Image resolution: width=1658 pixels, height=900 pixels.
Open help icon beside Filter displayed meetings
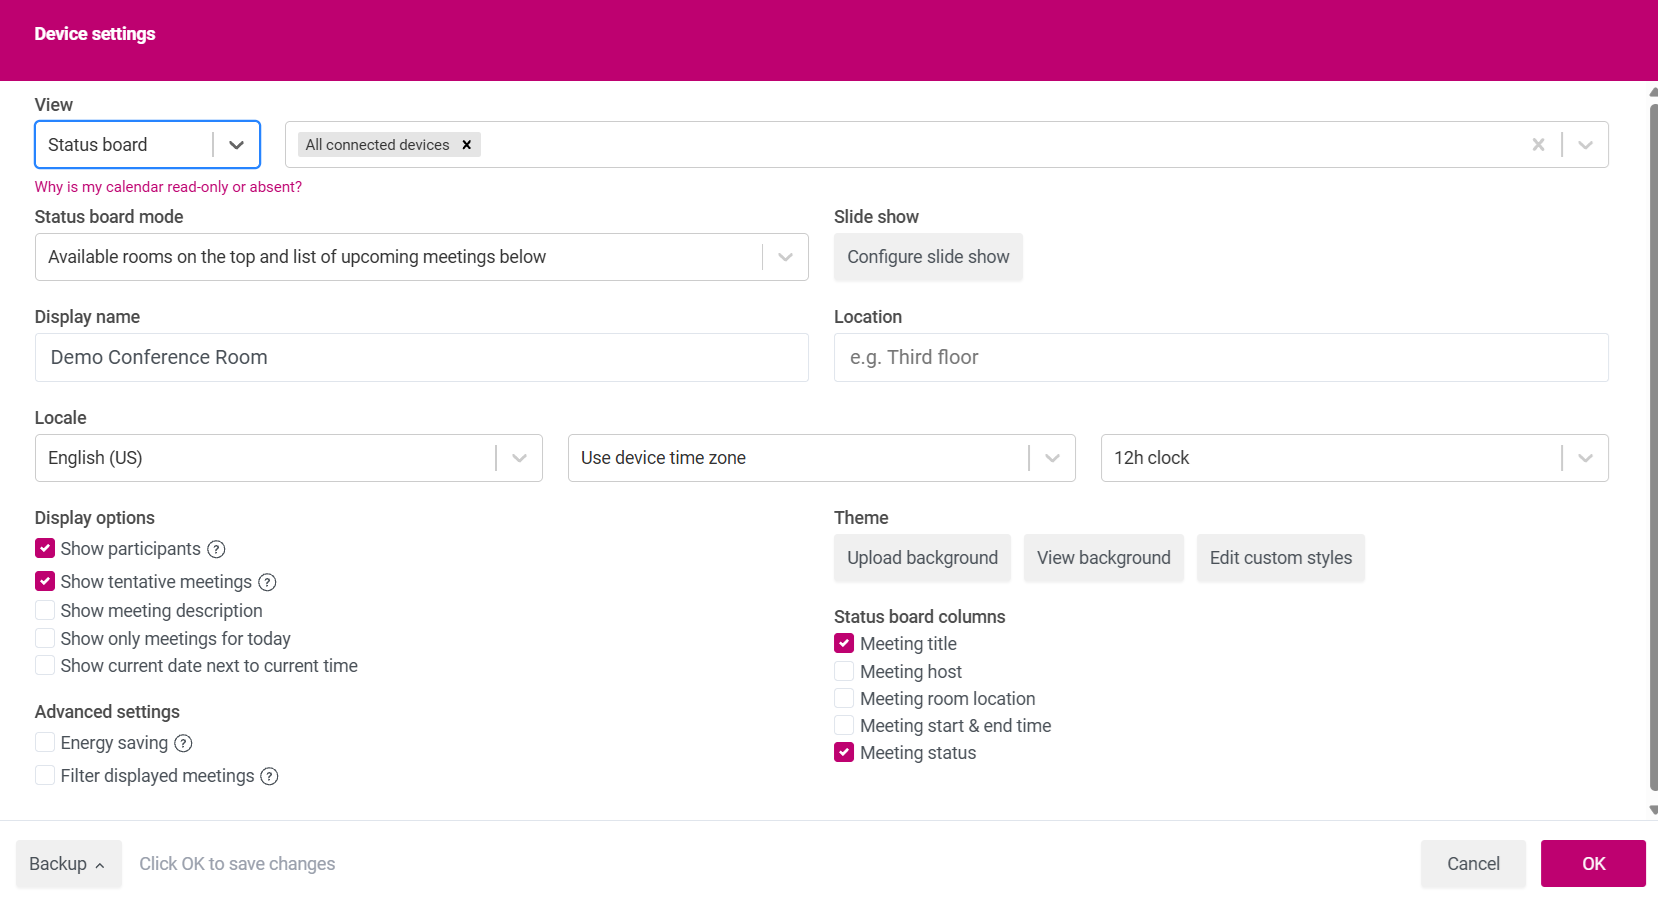[x=269, y=776]
